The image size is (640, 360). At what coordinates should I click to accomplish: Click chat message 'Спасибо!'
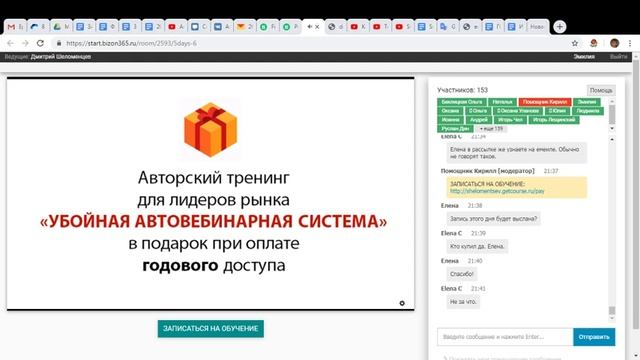coord(462,274)
